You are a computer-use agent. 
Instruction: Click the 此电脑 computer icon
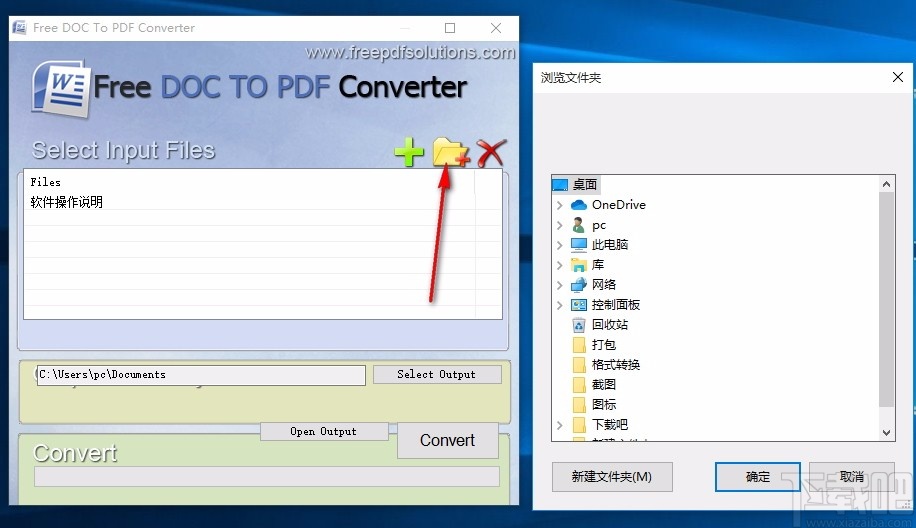click(x=578, y=245)
